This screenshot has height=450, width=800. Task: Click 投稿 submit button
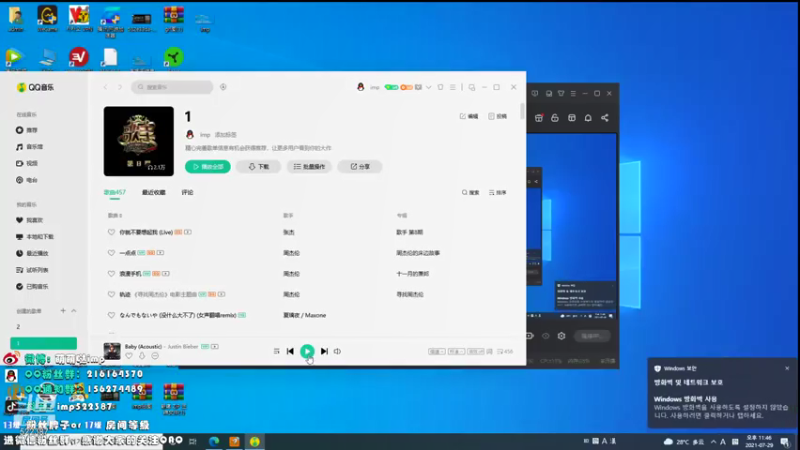point(497,116)
